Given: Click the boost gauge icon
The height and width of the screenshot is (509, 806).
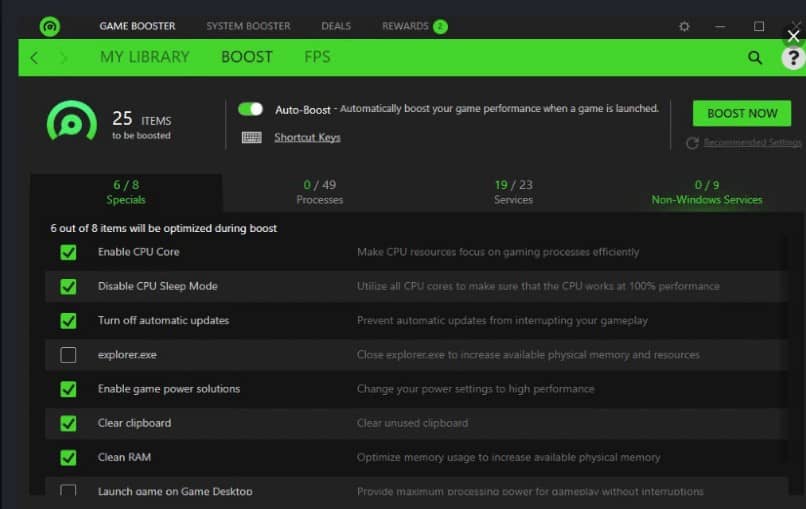Looking at the screenshot, I should [71, 121].
